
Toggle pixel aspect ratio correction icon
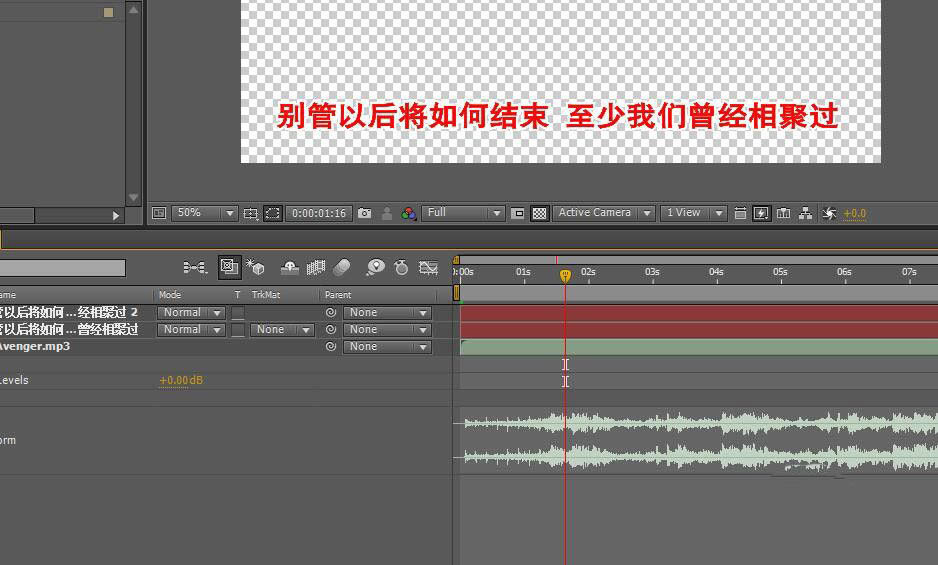[740, 213]
